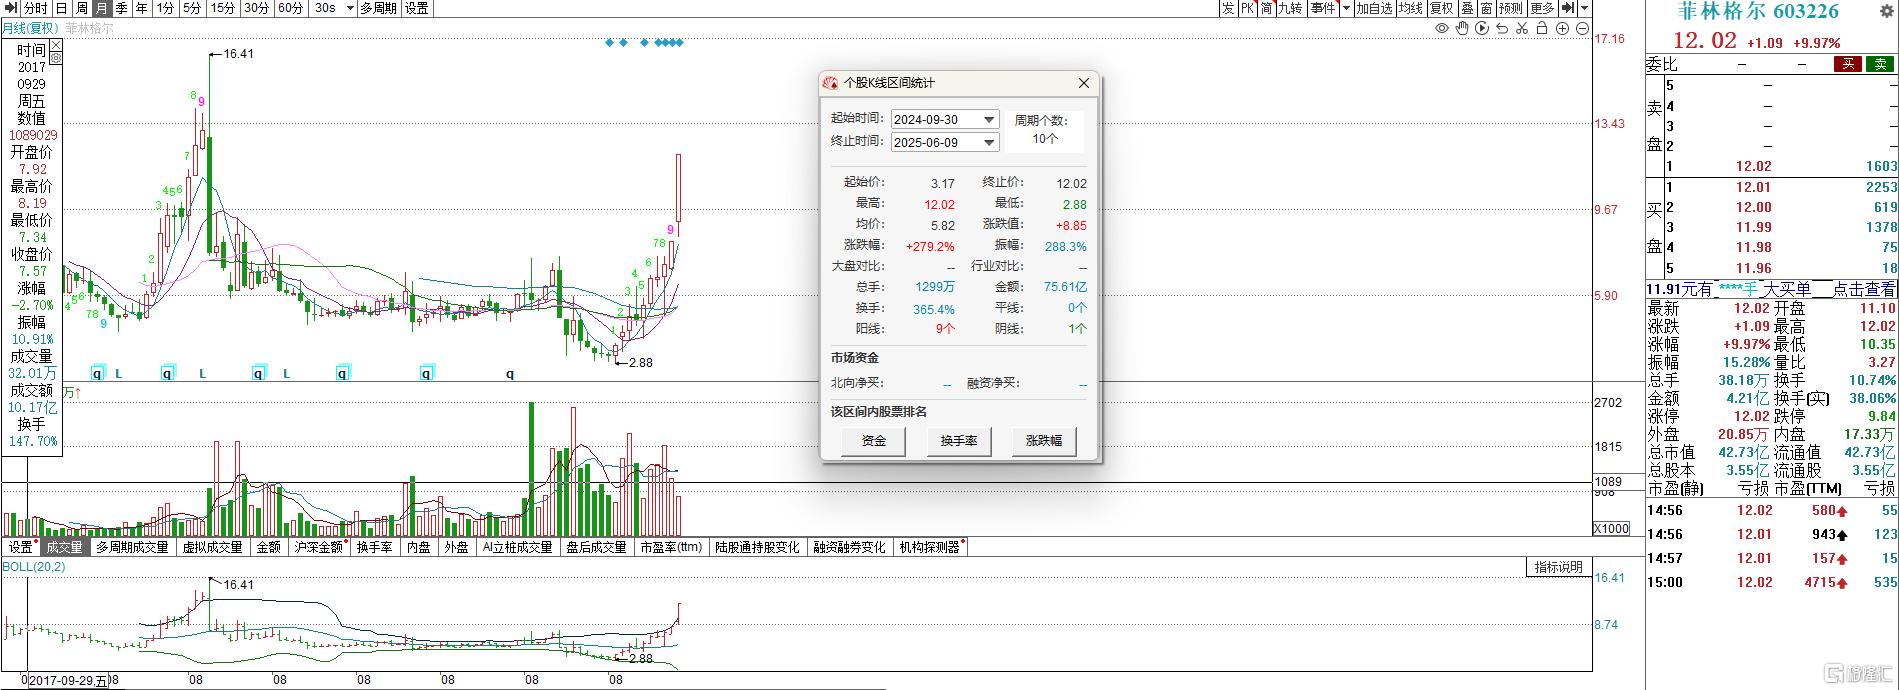1899x690 pixels.
Task: Open 预测 forecast tool
Action: pos(1512,8)
